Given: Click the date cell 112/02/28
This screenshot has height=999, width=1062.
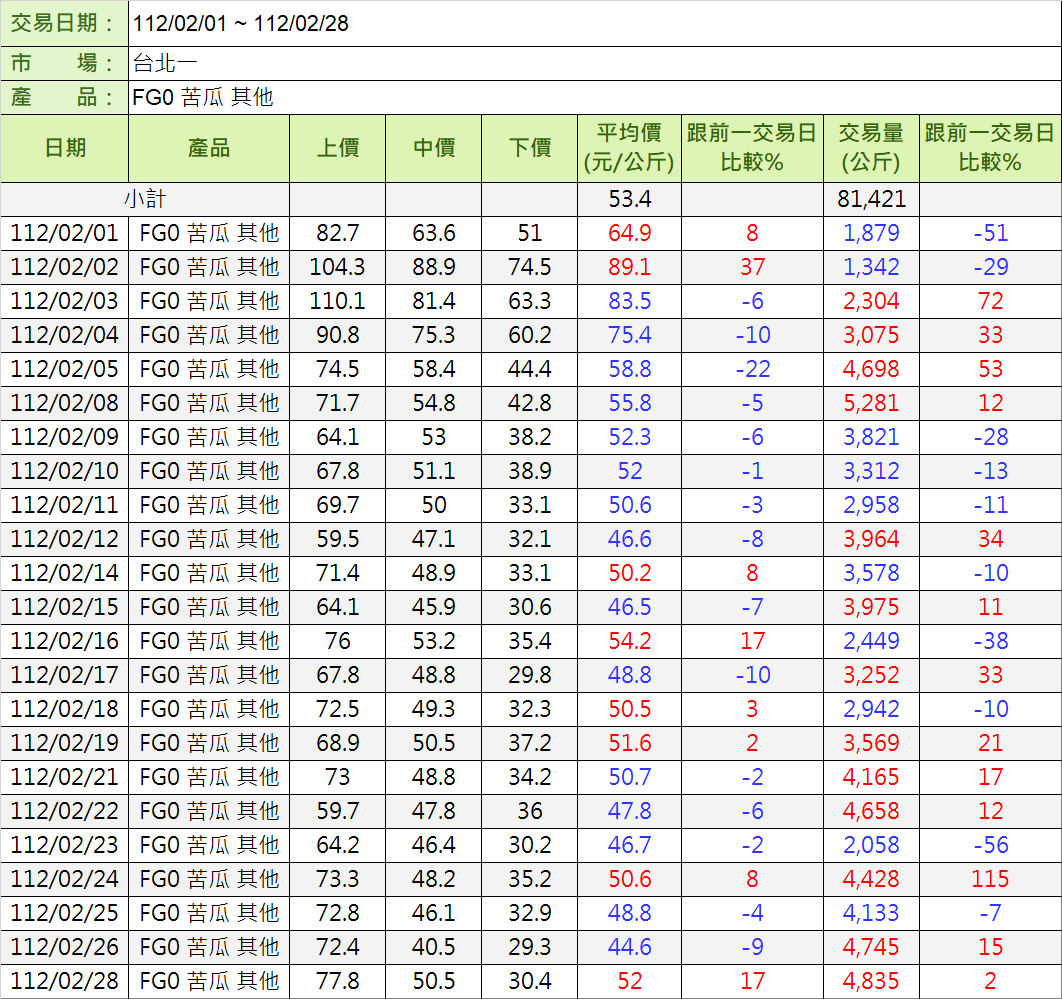Looking at the screenshot, I should 65,981.
